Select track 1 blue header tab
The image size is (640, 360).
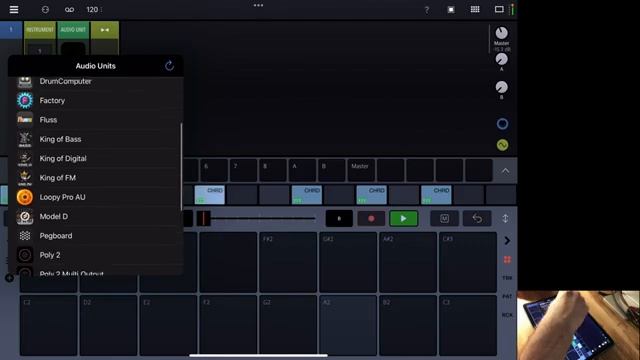pyautogui.click(x=11, y=30)
